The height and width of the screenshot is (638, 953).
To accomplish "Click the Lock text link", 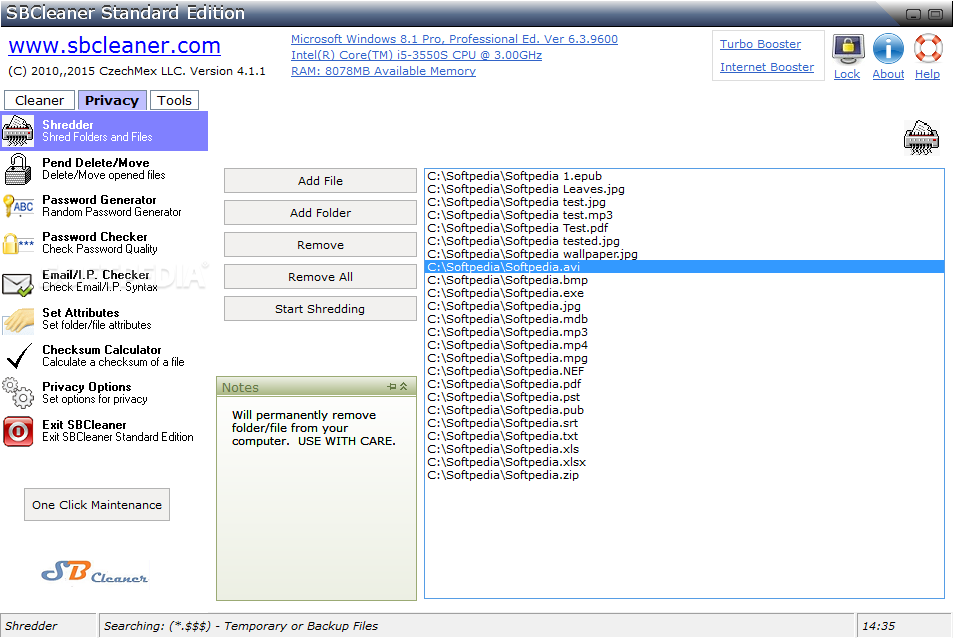I will [847, 74].
